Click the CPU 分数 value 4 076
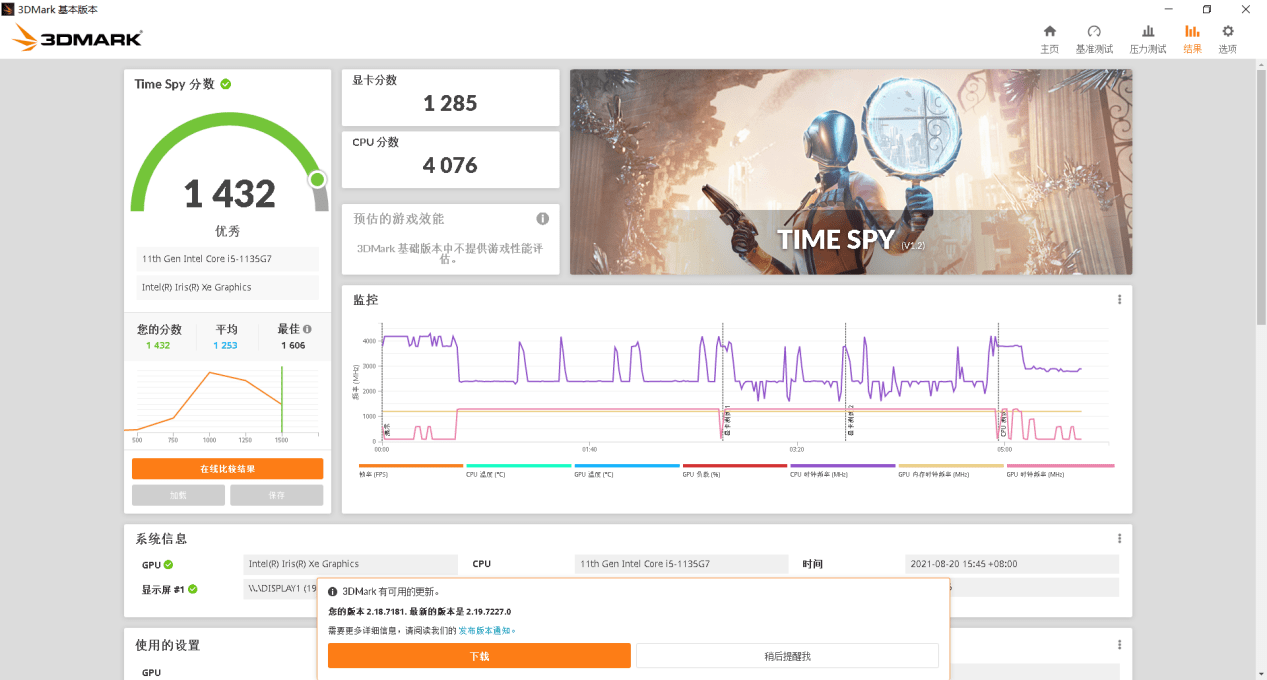 451,165
